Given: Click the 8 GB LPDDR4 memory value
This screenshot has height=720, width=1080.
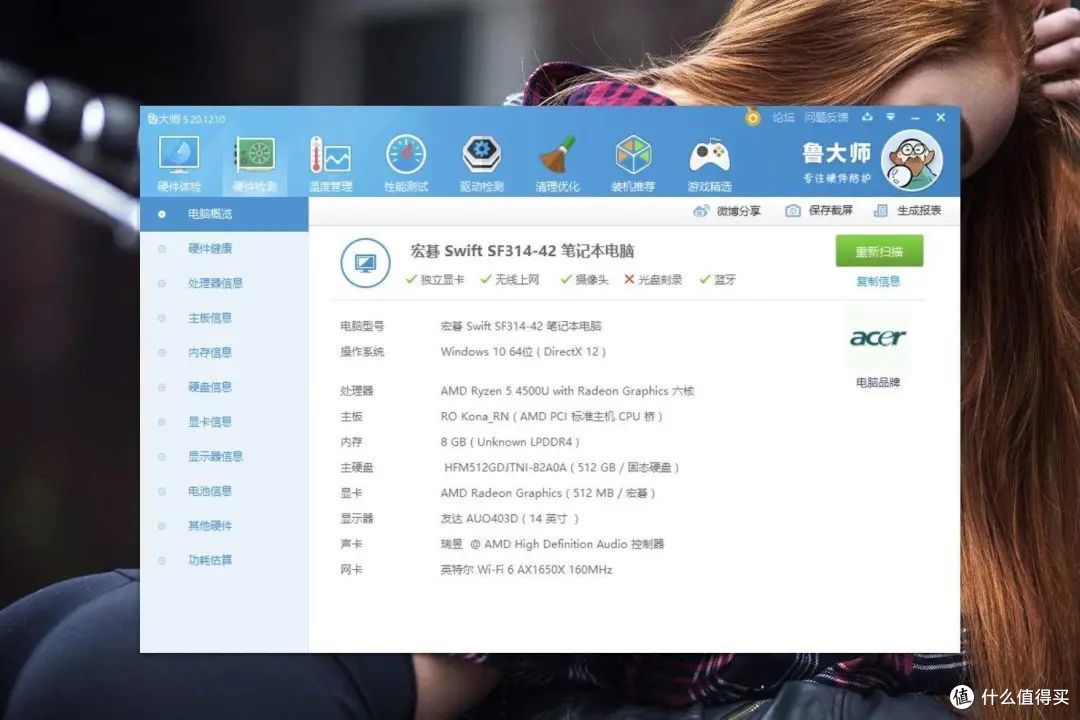Looking at the screenshot, I should [x=510, y=442].
